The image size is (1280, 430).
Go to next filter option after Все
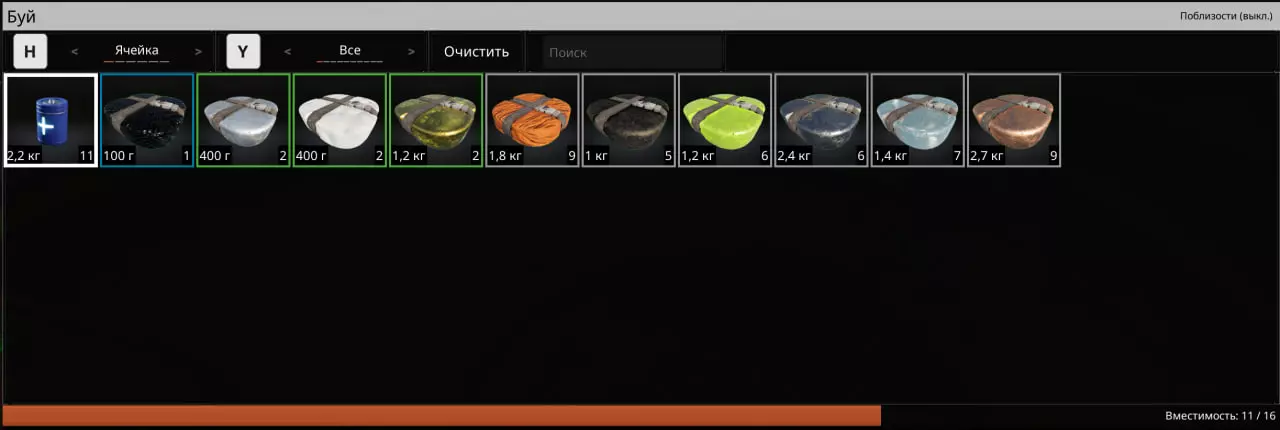[411, 51]
